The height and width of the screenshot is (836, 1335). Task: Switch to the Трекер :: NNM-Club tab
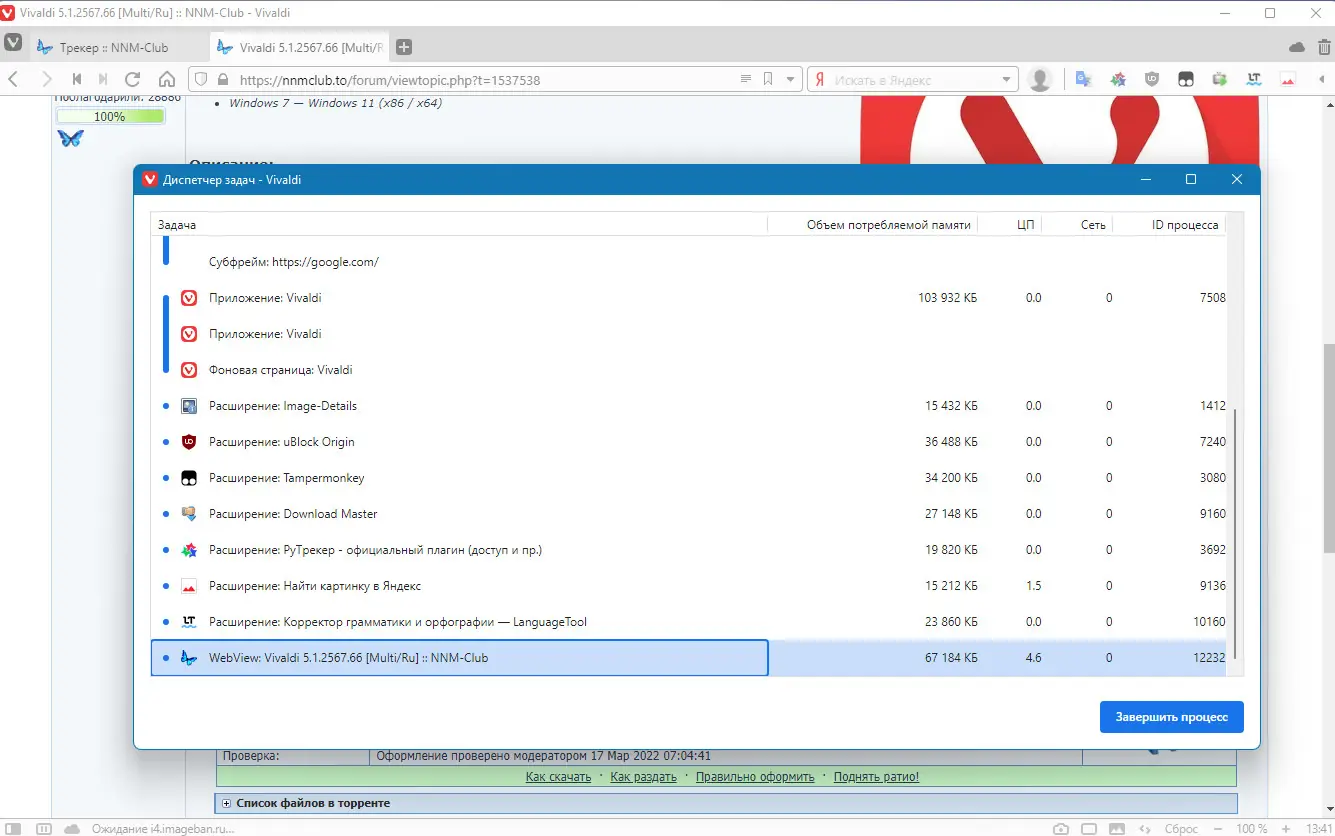(x=118, y=47)
